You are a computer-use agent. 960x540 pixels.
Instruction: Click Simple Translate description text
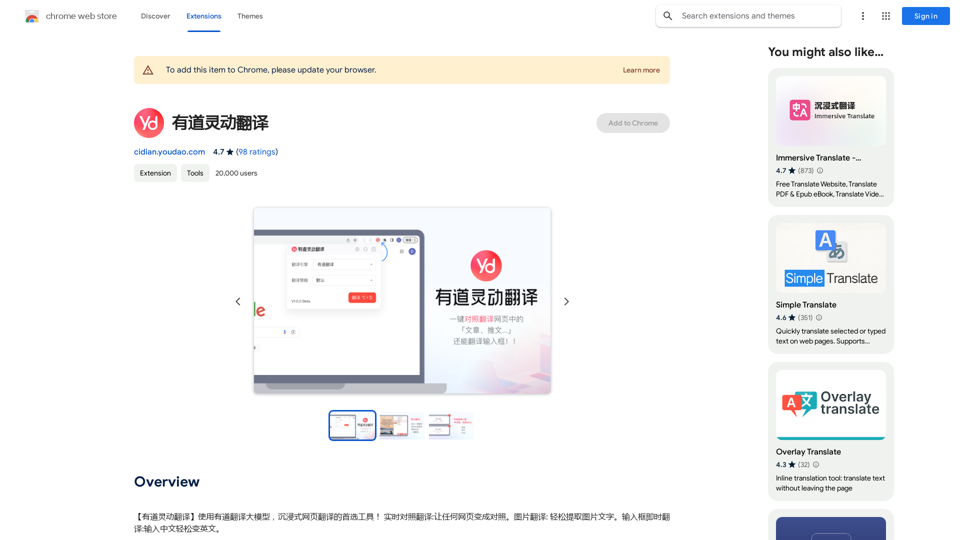point(830,336)
